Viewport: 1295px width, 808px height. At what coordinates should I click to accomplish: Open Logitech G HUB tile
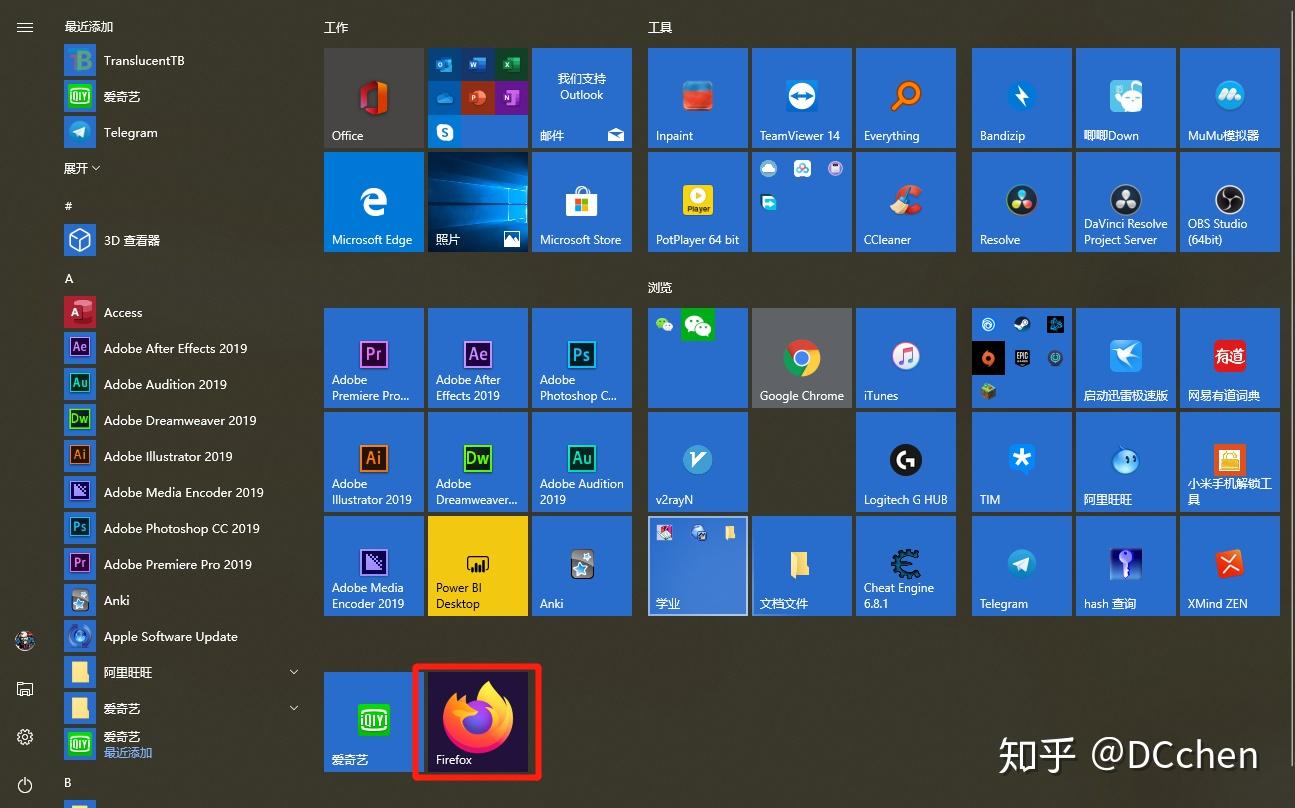pos(906,462)
